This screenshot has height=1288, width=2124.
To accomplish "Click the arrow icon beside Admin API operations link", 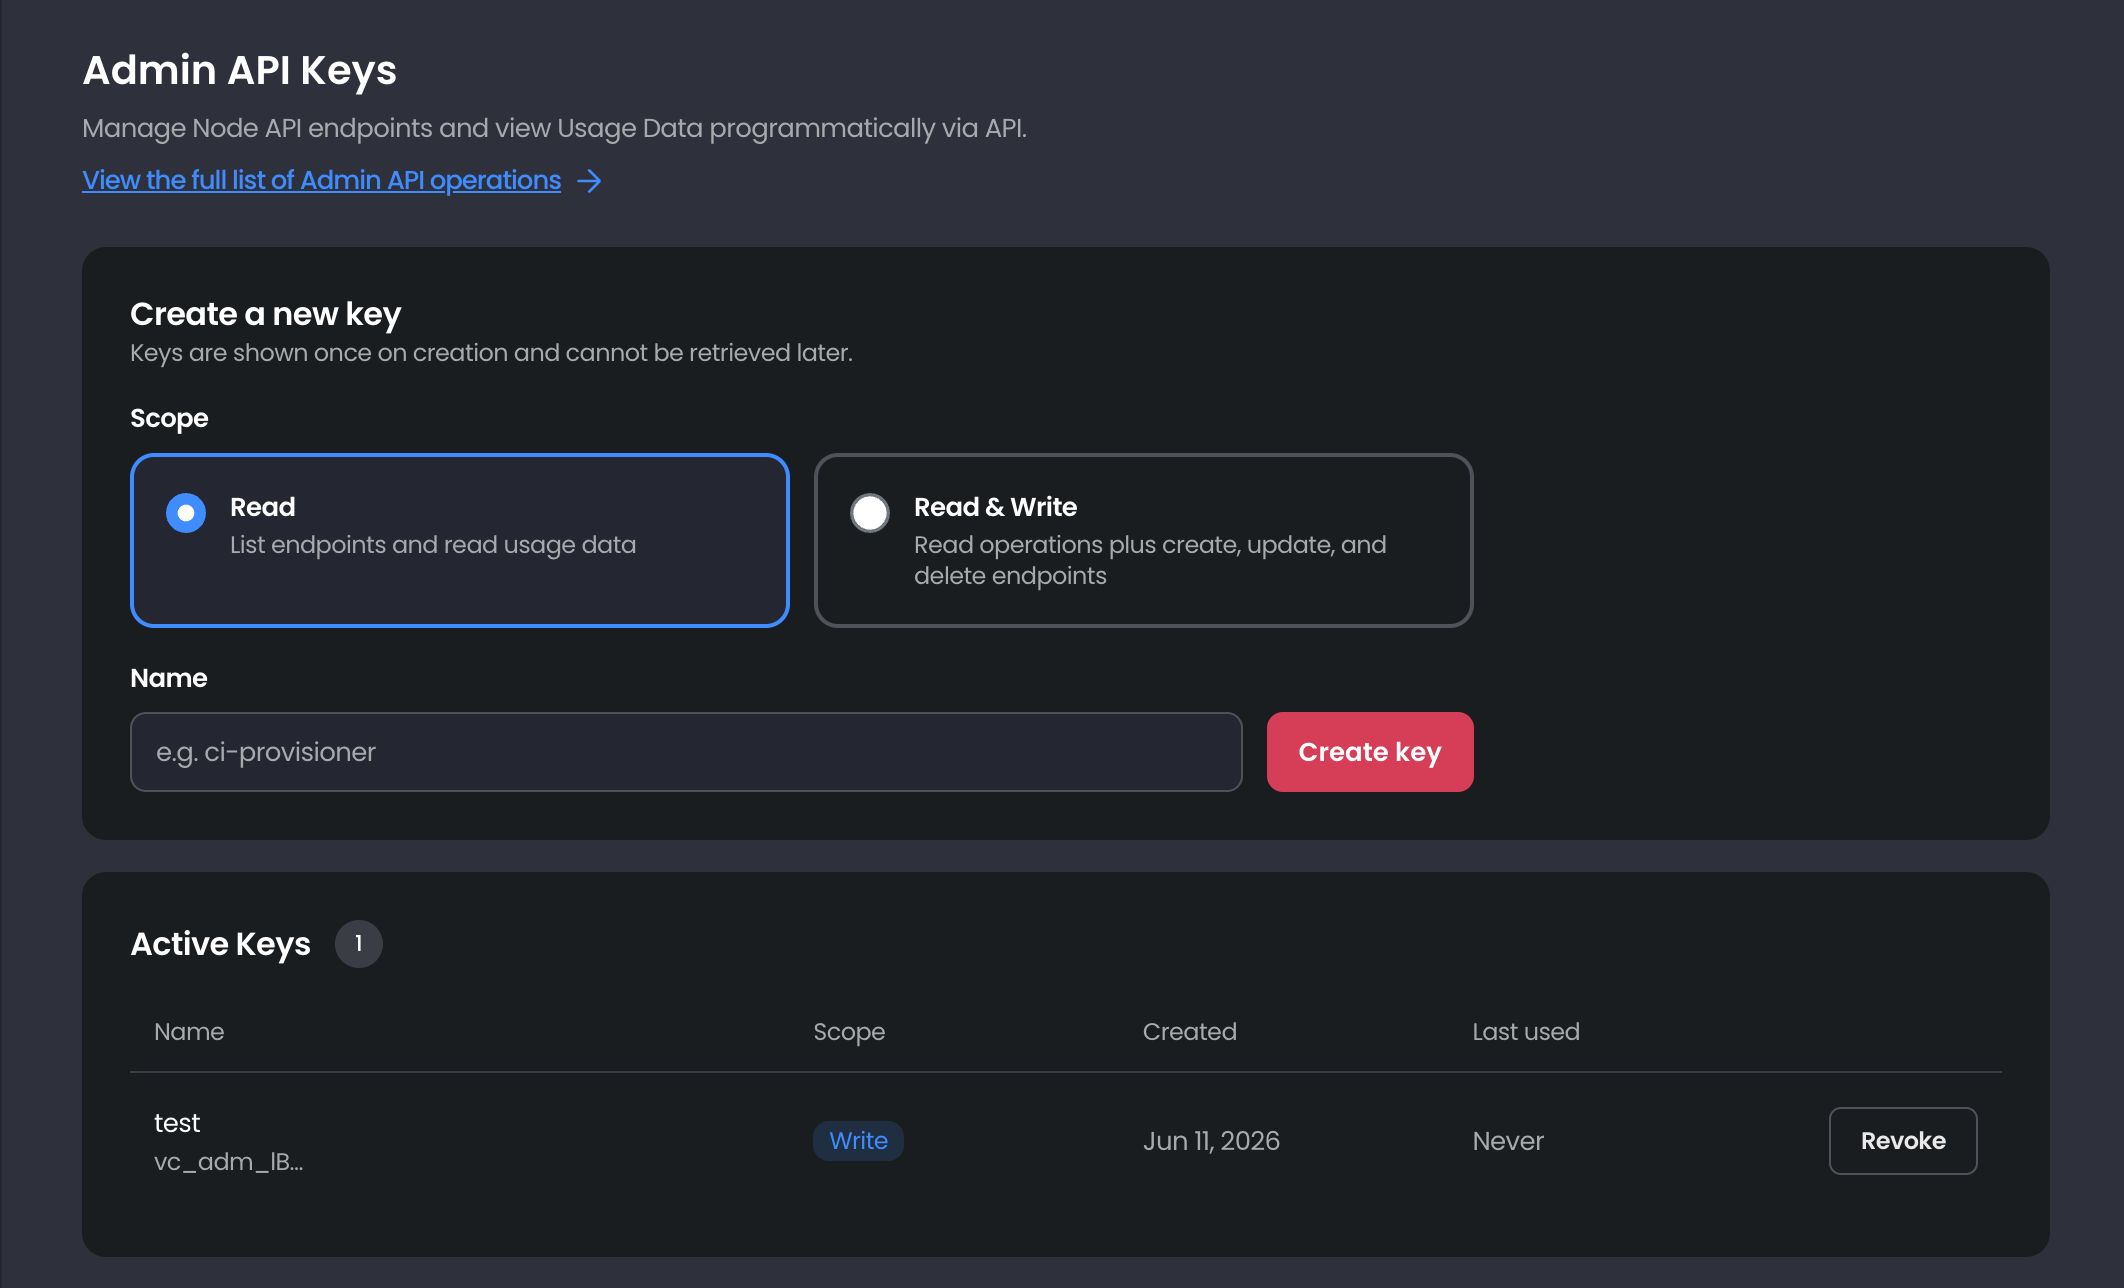I will click(589, 181).
